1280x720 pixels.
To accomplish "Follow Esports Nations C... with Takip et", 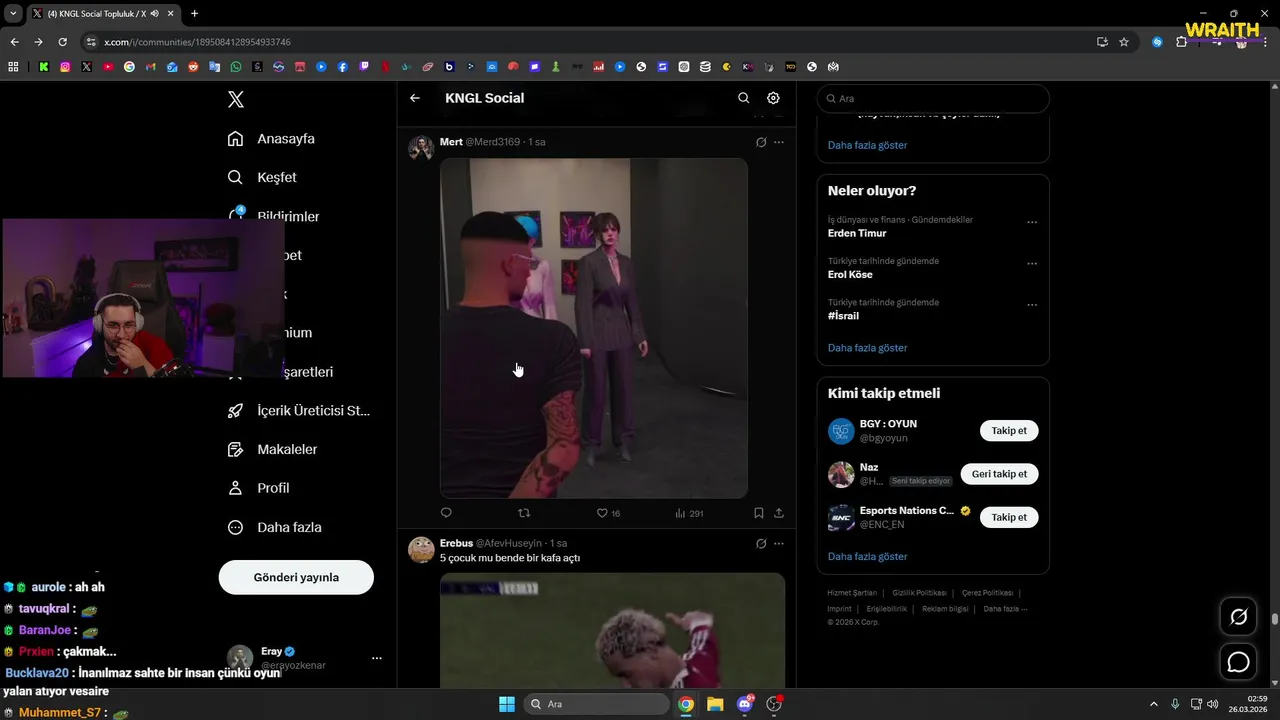I will (1009, 517).
